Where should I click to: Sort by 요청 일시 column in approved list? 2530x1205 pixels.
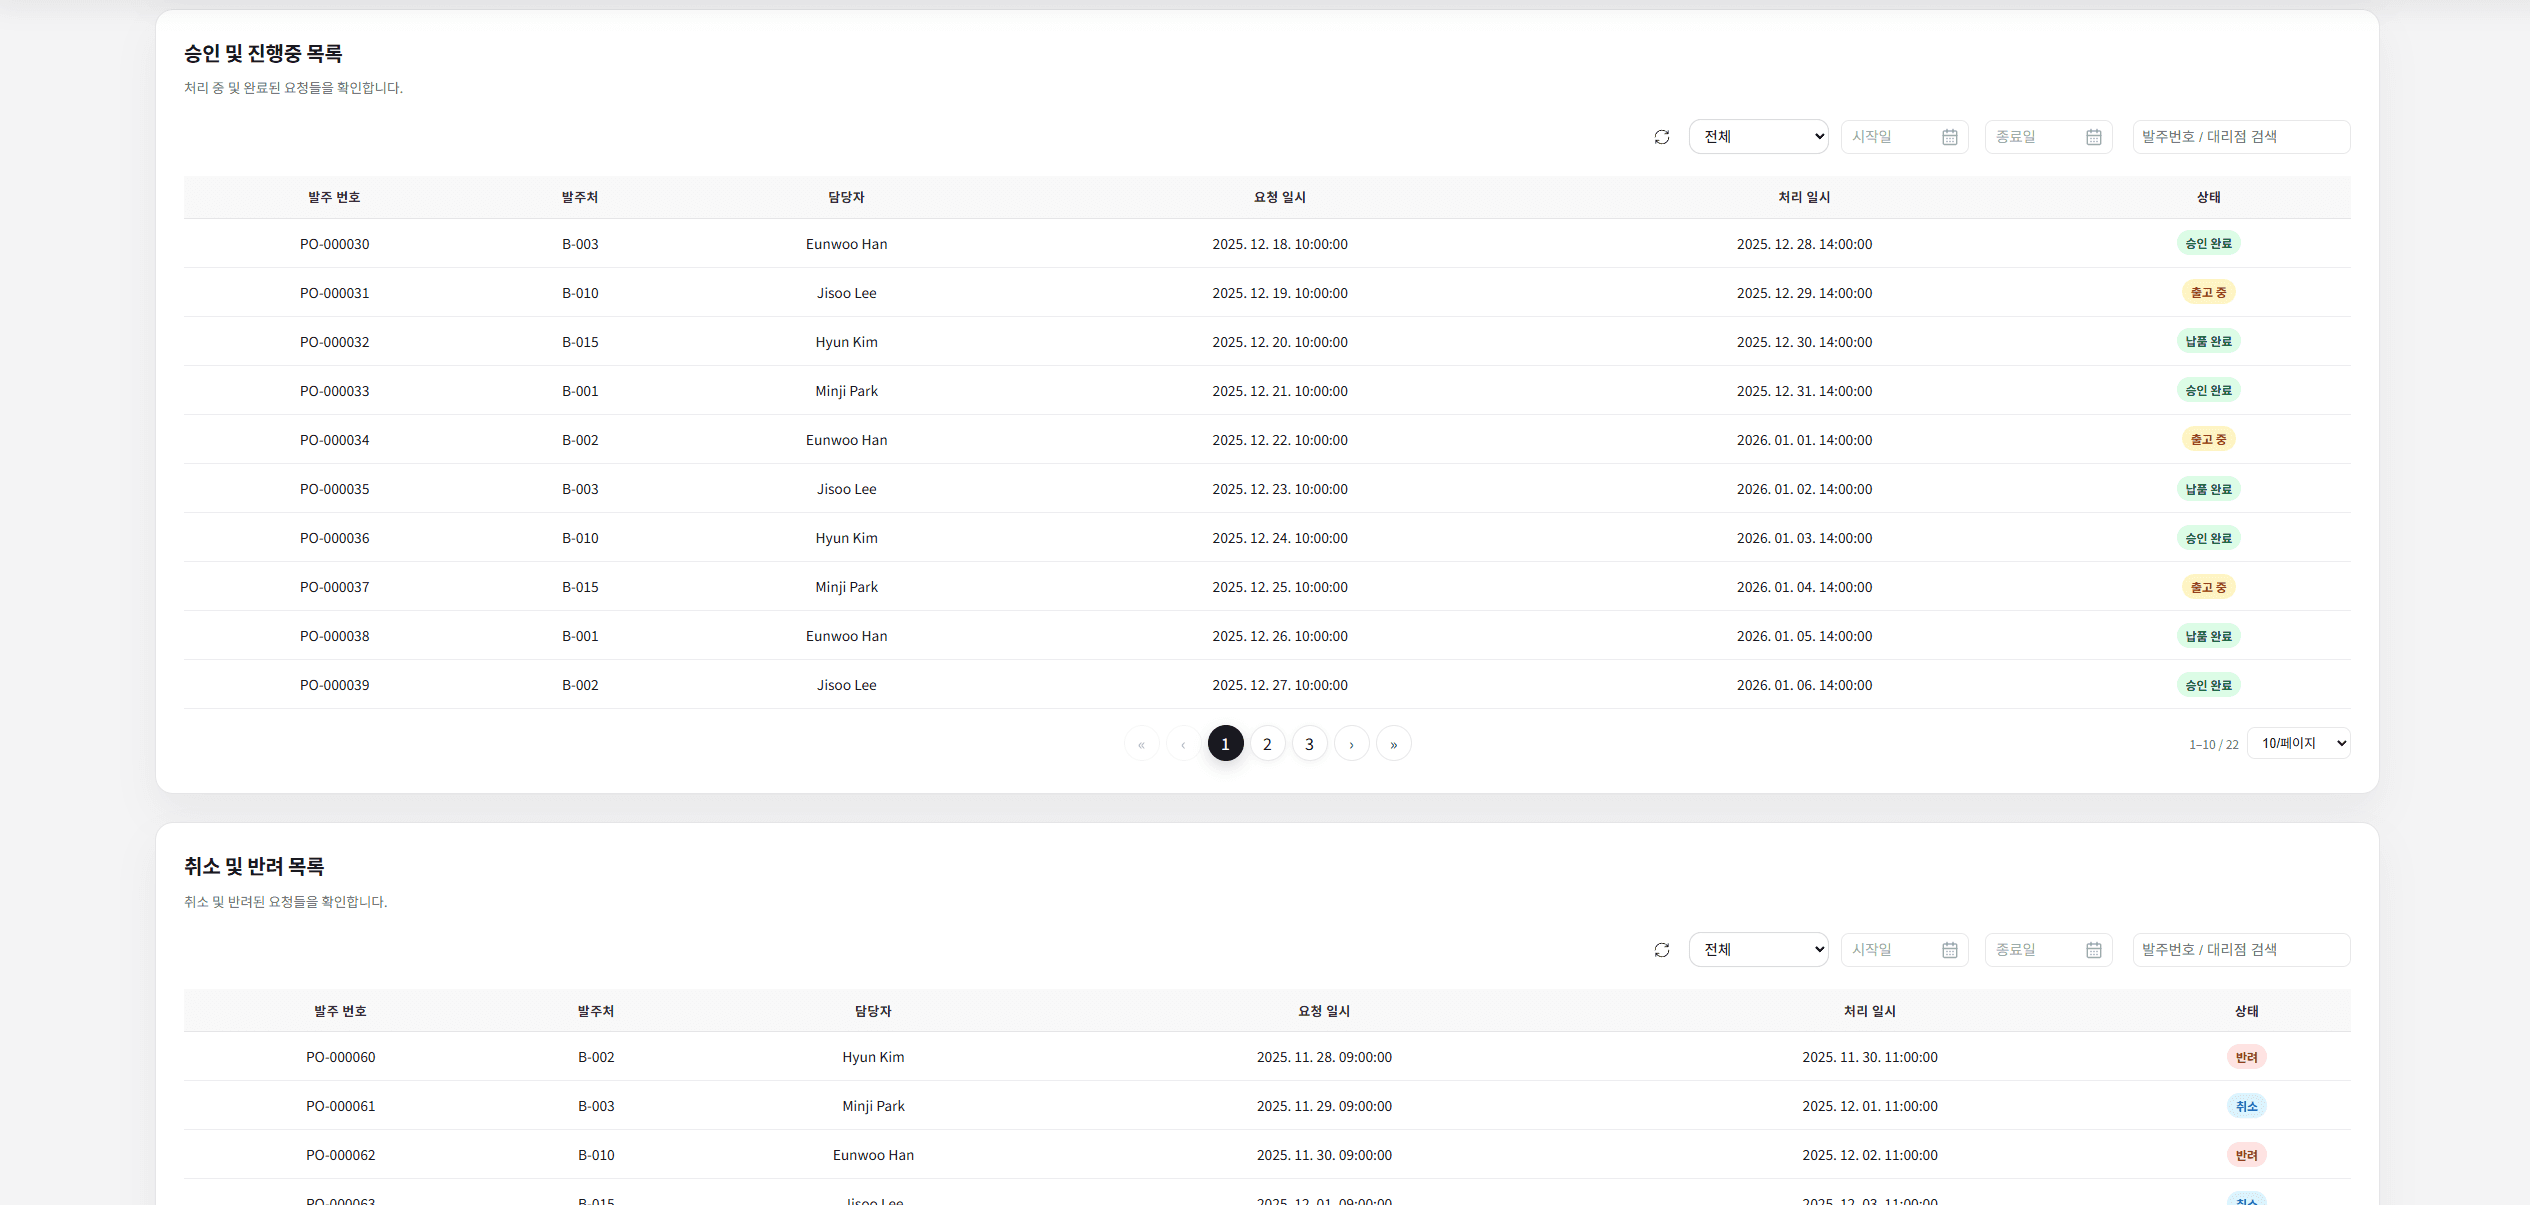[1279, 198]
